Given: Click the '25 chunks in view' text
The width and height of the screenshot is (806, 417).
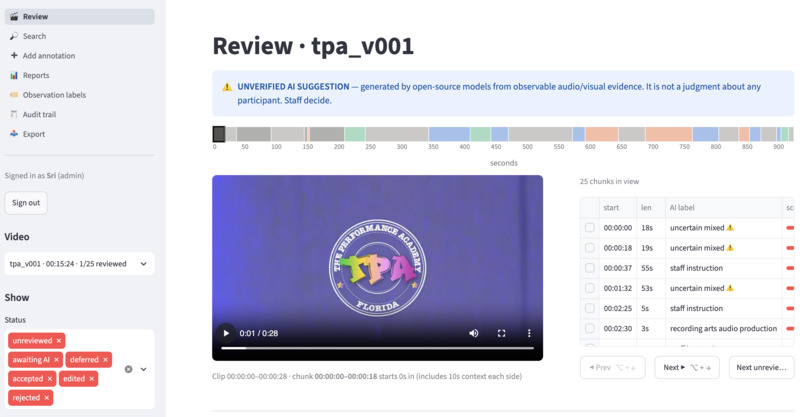Looking at the screenshot, I should (609, 181).
